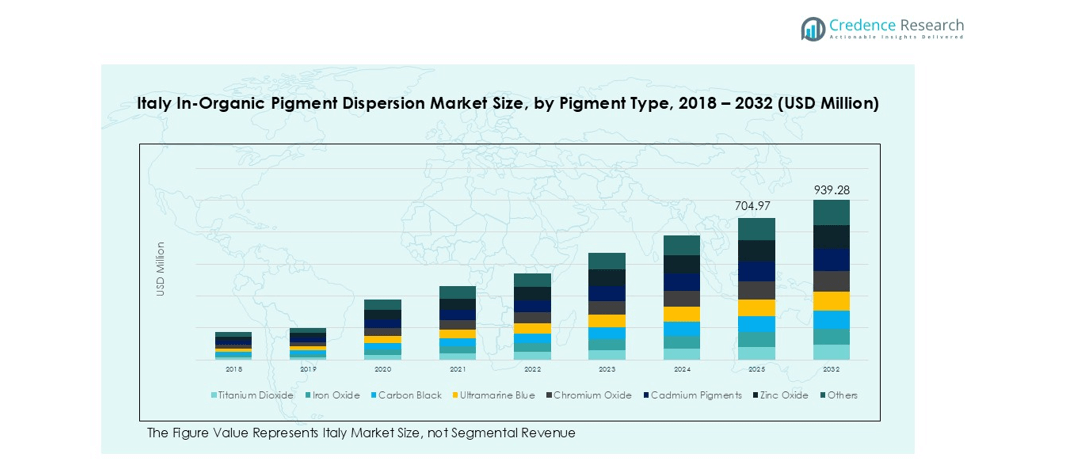Click the Ultramarine Blue legend swatch

[456, 395]
